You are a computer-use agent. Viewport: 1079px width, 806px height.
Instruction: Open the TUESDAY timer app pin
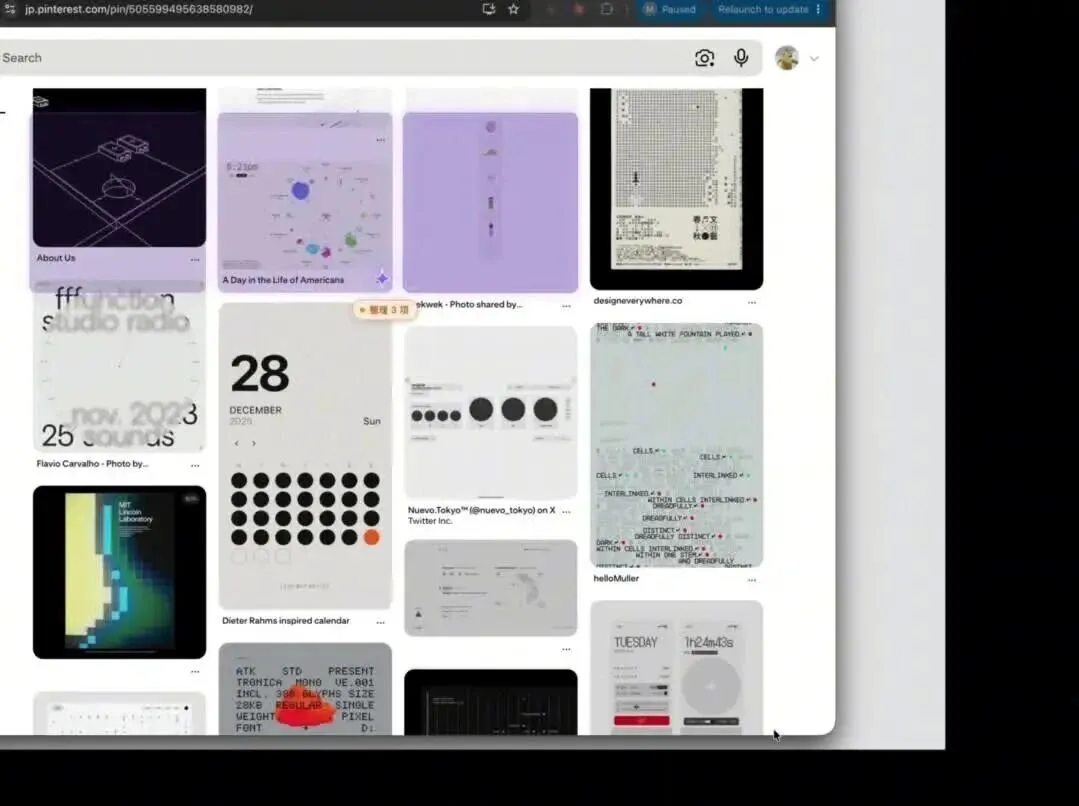point(676,668)
